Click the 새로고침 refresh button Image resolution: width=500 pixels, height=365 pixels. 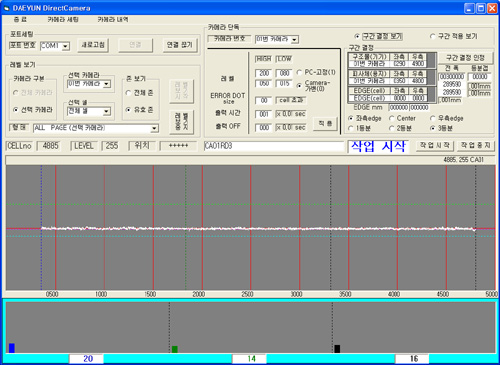point(93,45)
